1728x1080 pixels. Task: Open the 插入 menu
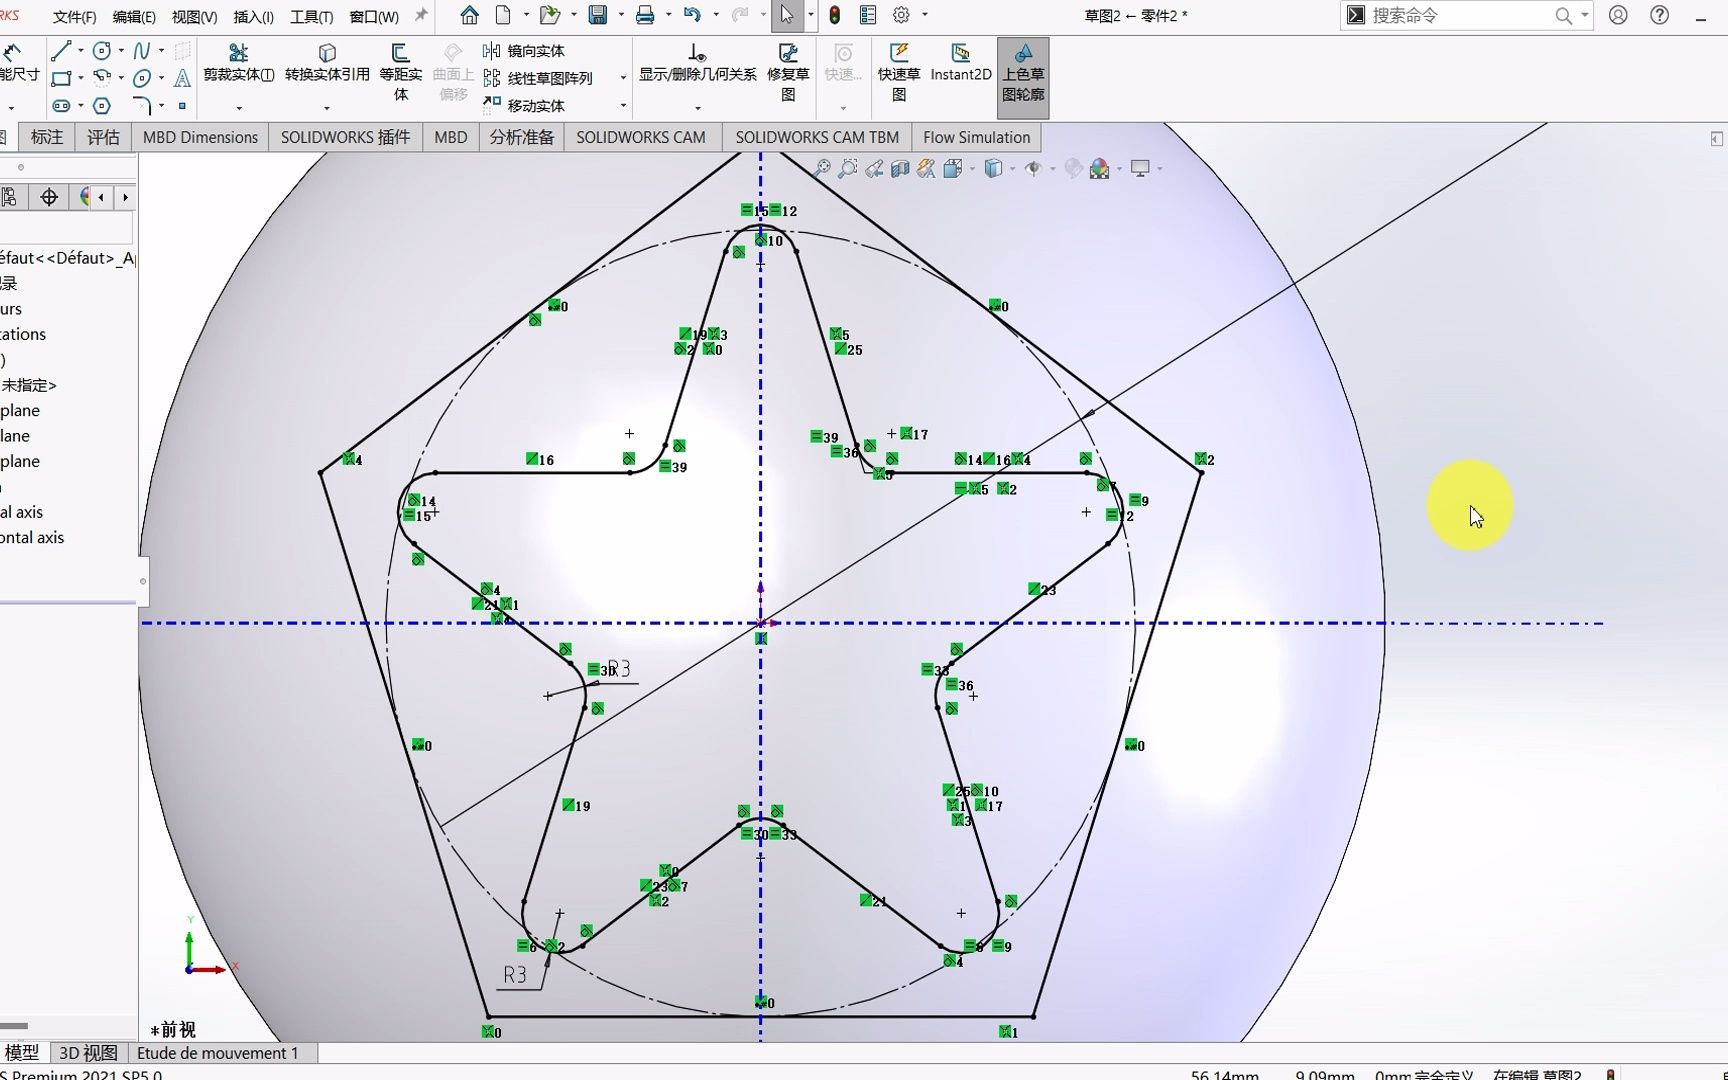tap(252, 16)
